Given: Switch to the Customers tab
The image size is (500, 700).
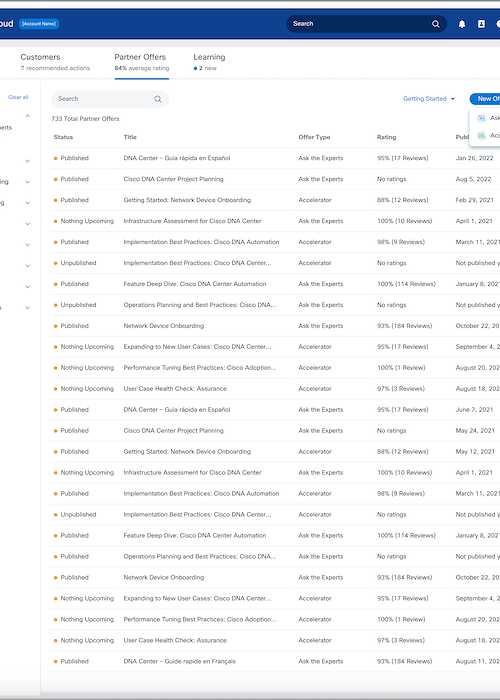Looking at the screenshot, I should 55,62.
